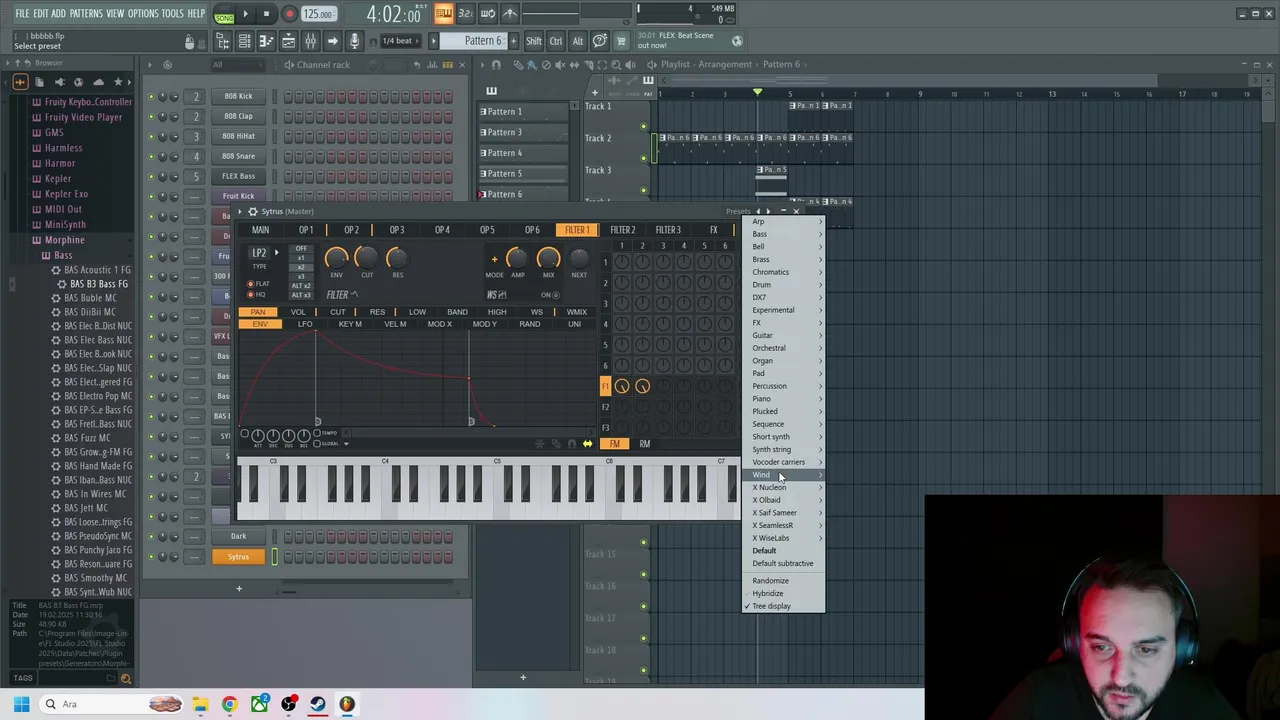Enable the envelope TEMPO checkbox
Screen dimensions: 1280x720
click(x=316, y=434)
